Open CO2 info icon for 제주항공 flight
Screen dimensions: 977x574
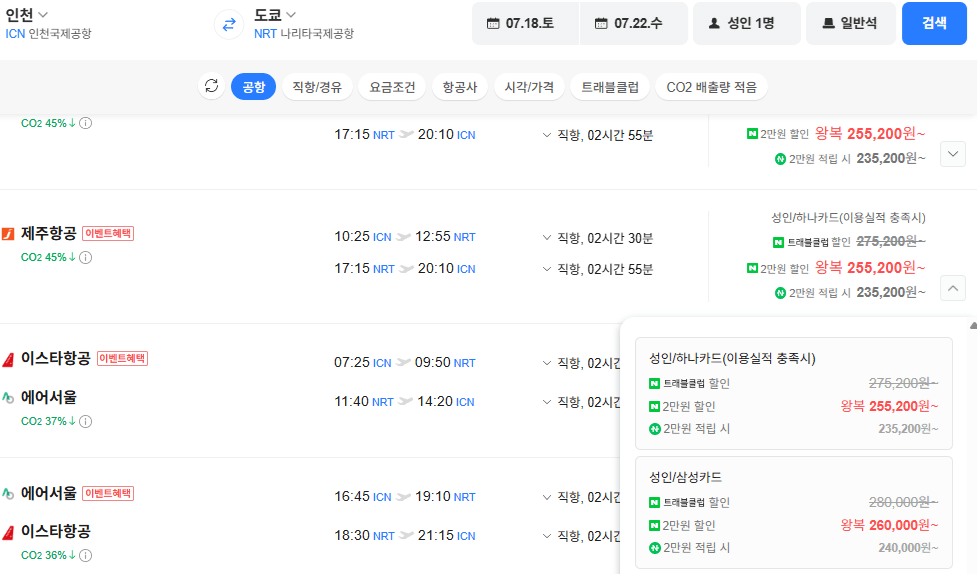tap(86, 257)
